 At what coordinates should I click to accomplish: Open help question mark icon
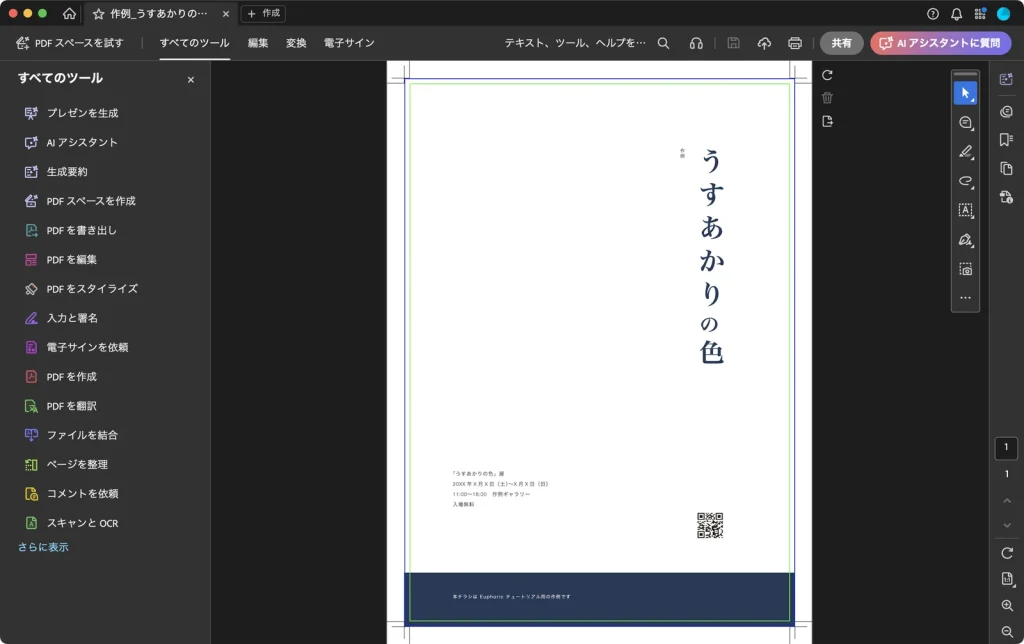pos(933,14)
